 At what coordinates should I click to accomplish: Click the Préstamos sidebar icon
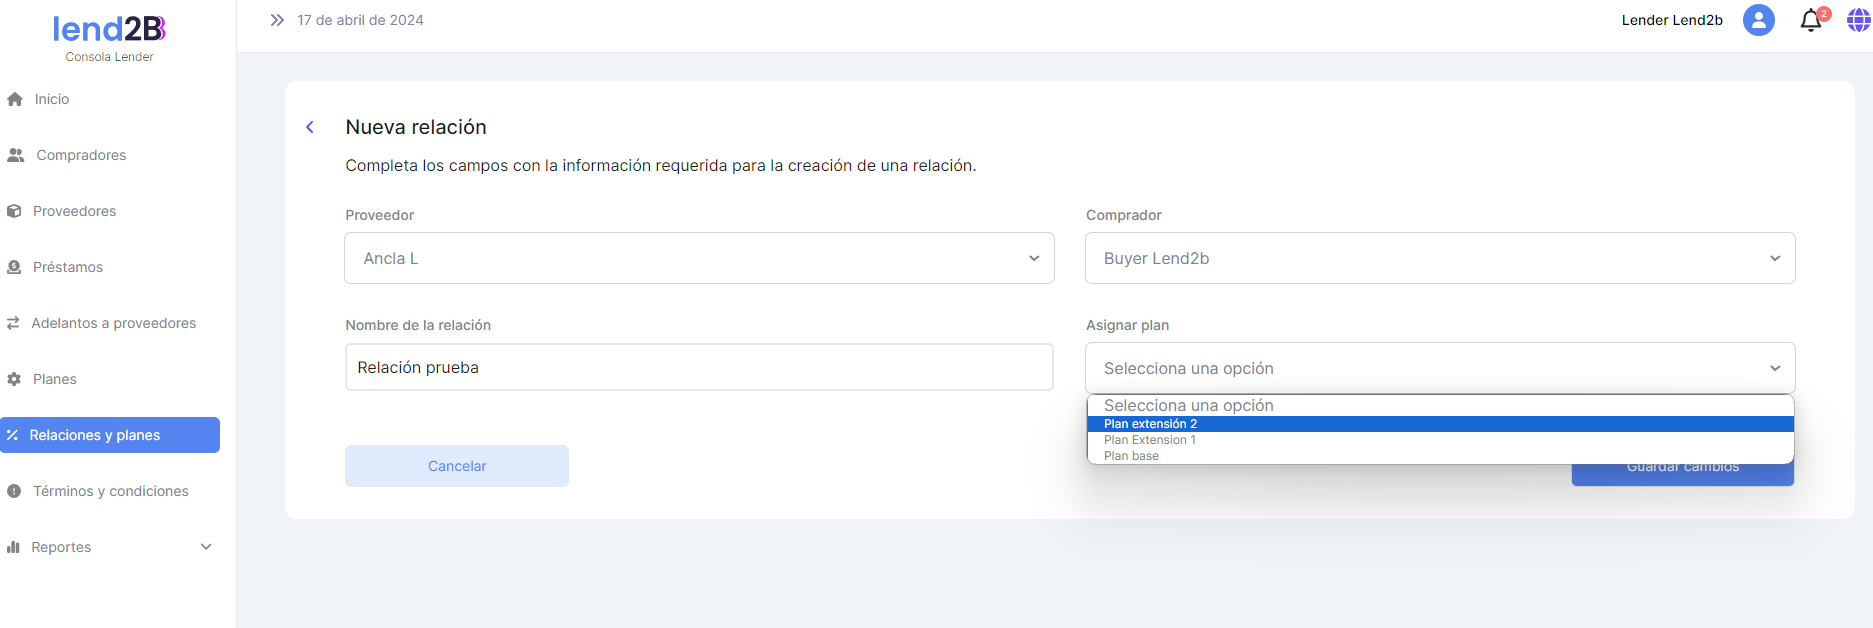pyautogui.click(x=14, y=267)
